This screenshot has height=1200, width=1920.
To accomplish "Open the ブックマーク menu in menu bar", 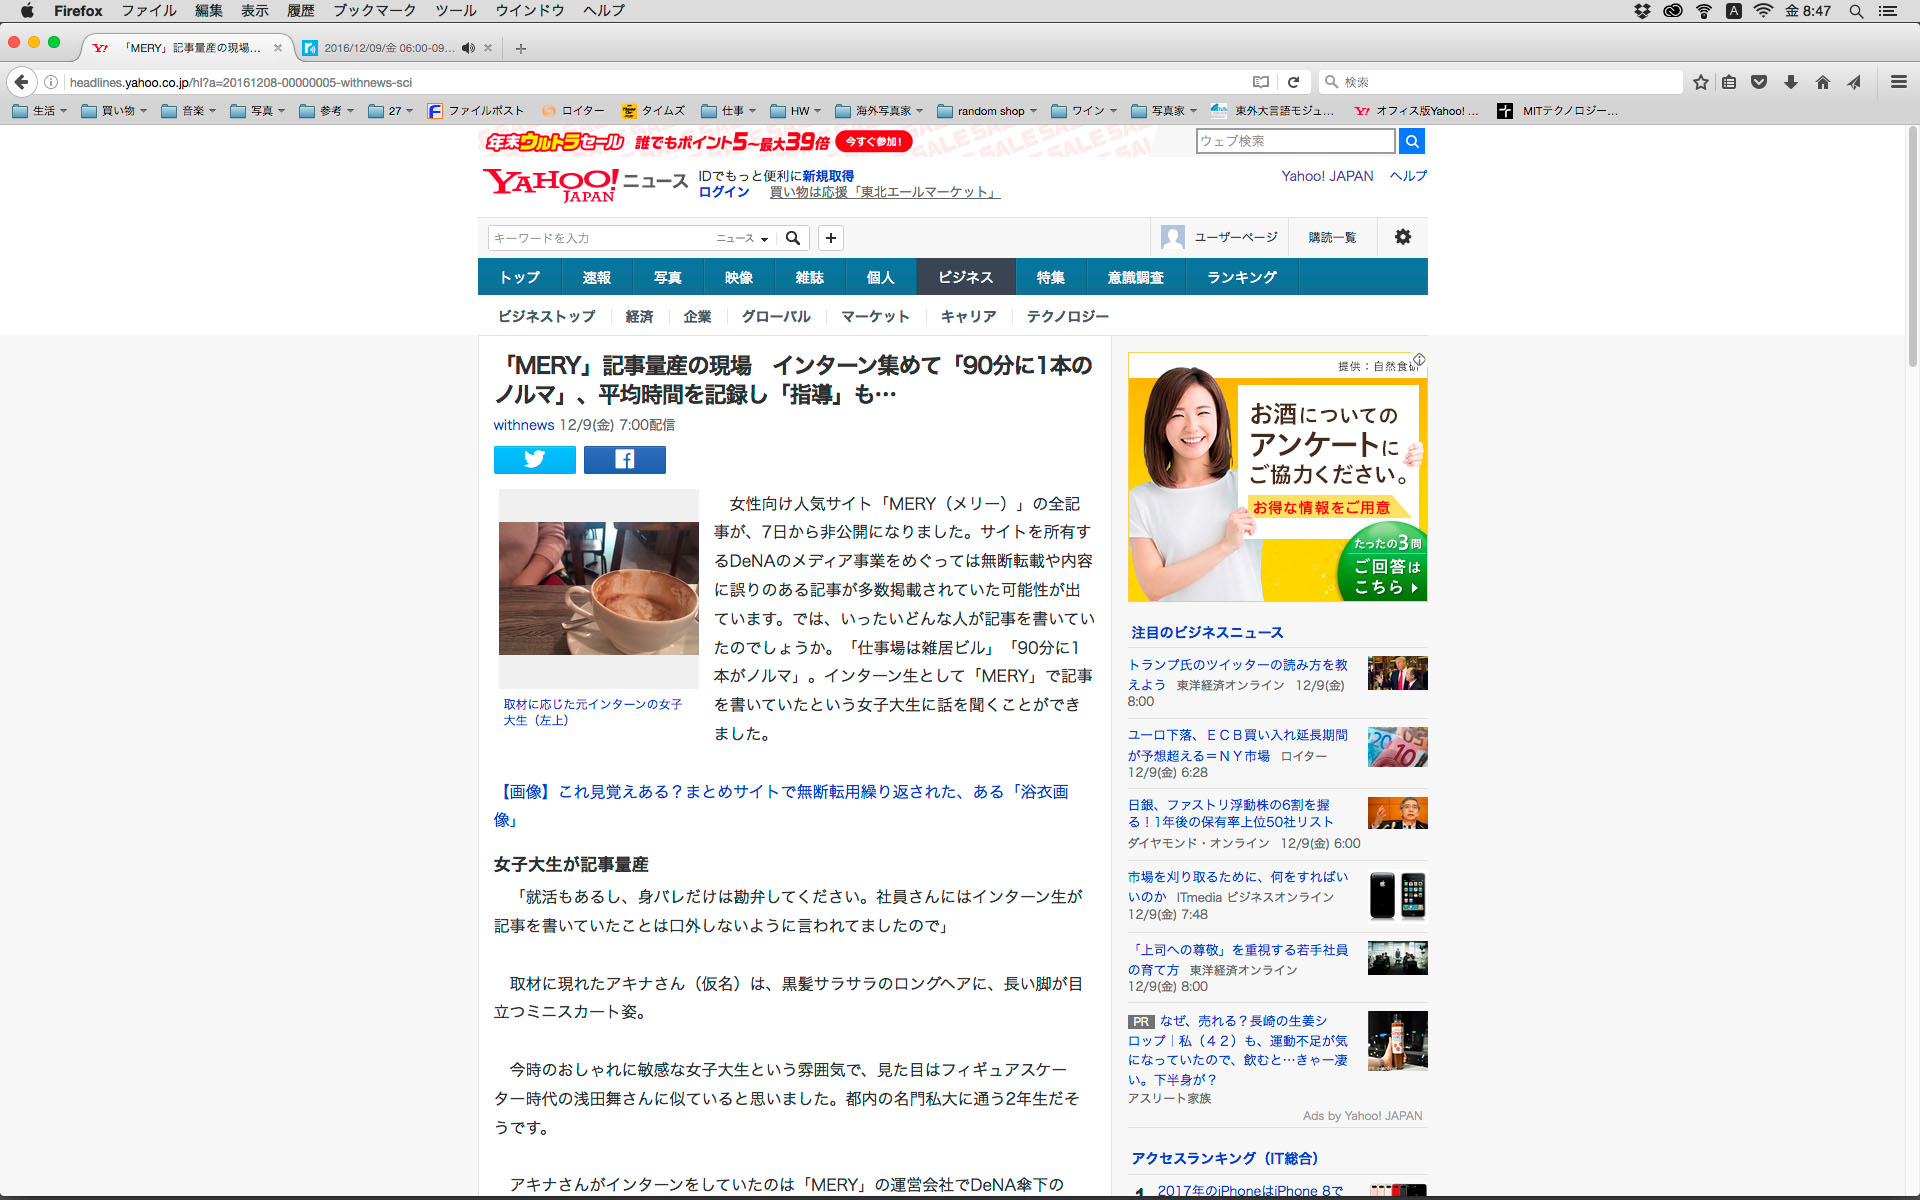I will [374, 11].
